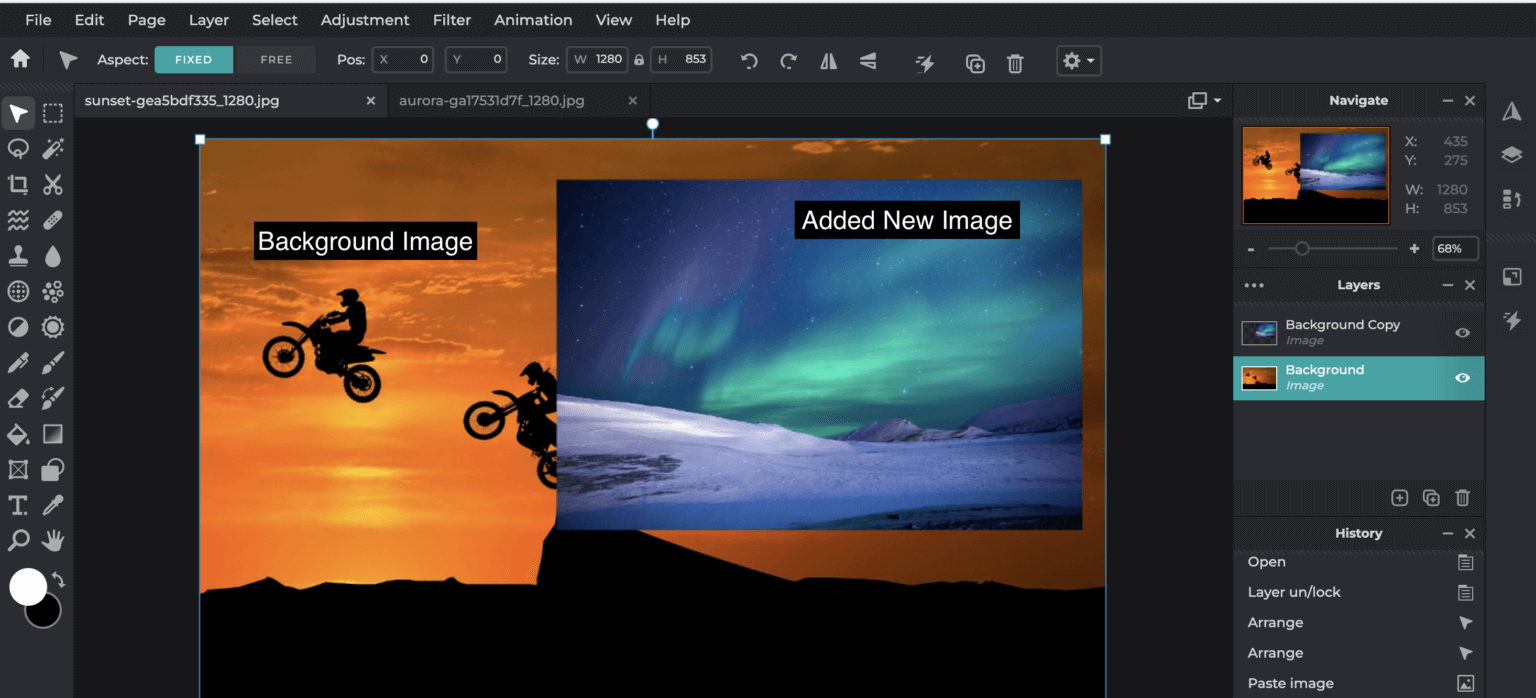
Task: Toggle visibility of the Background layer
Action: [x=1462, y=378]
